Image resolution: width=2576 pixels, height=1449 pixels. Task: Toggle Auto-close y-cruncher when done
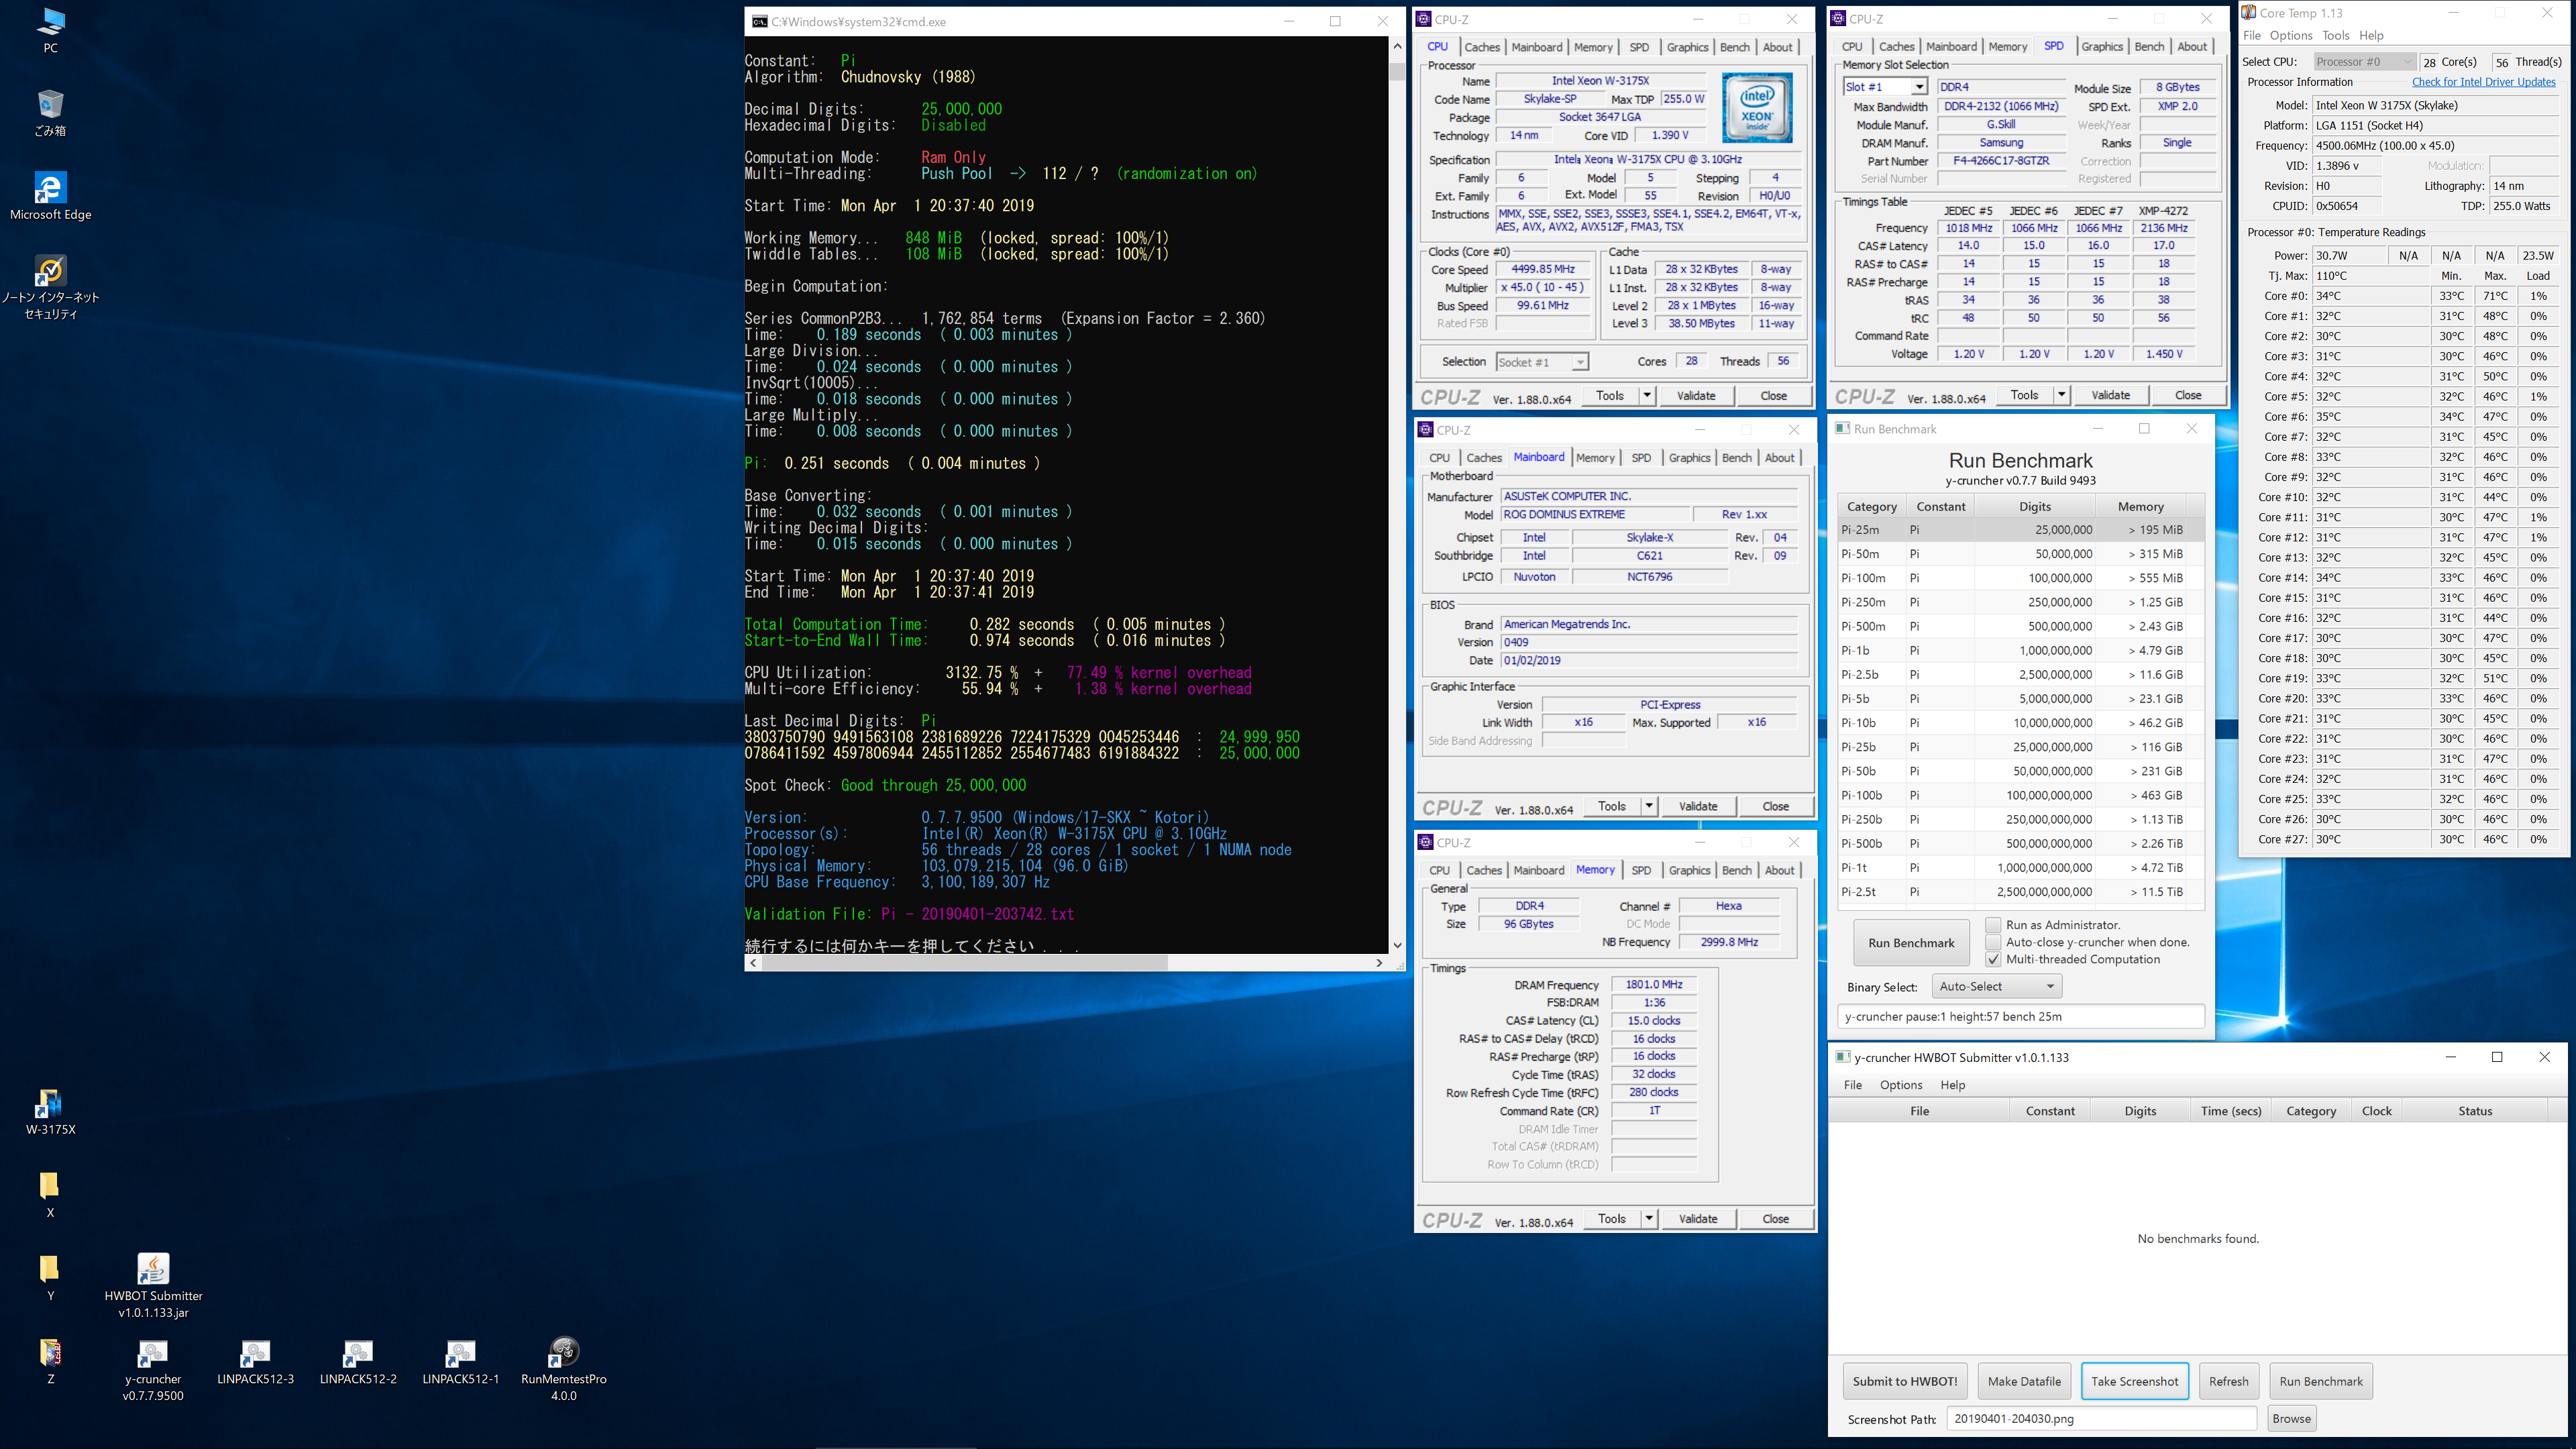[x=1993, y=942]
